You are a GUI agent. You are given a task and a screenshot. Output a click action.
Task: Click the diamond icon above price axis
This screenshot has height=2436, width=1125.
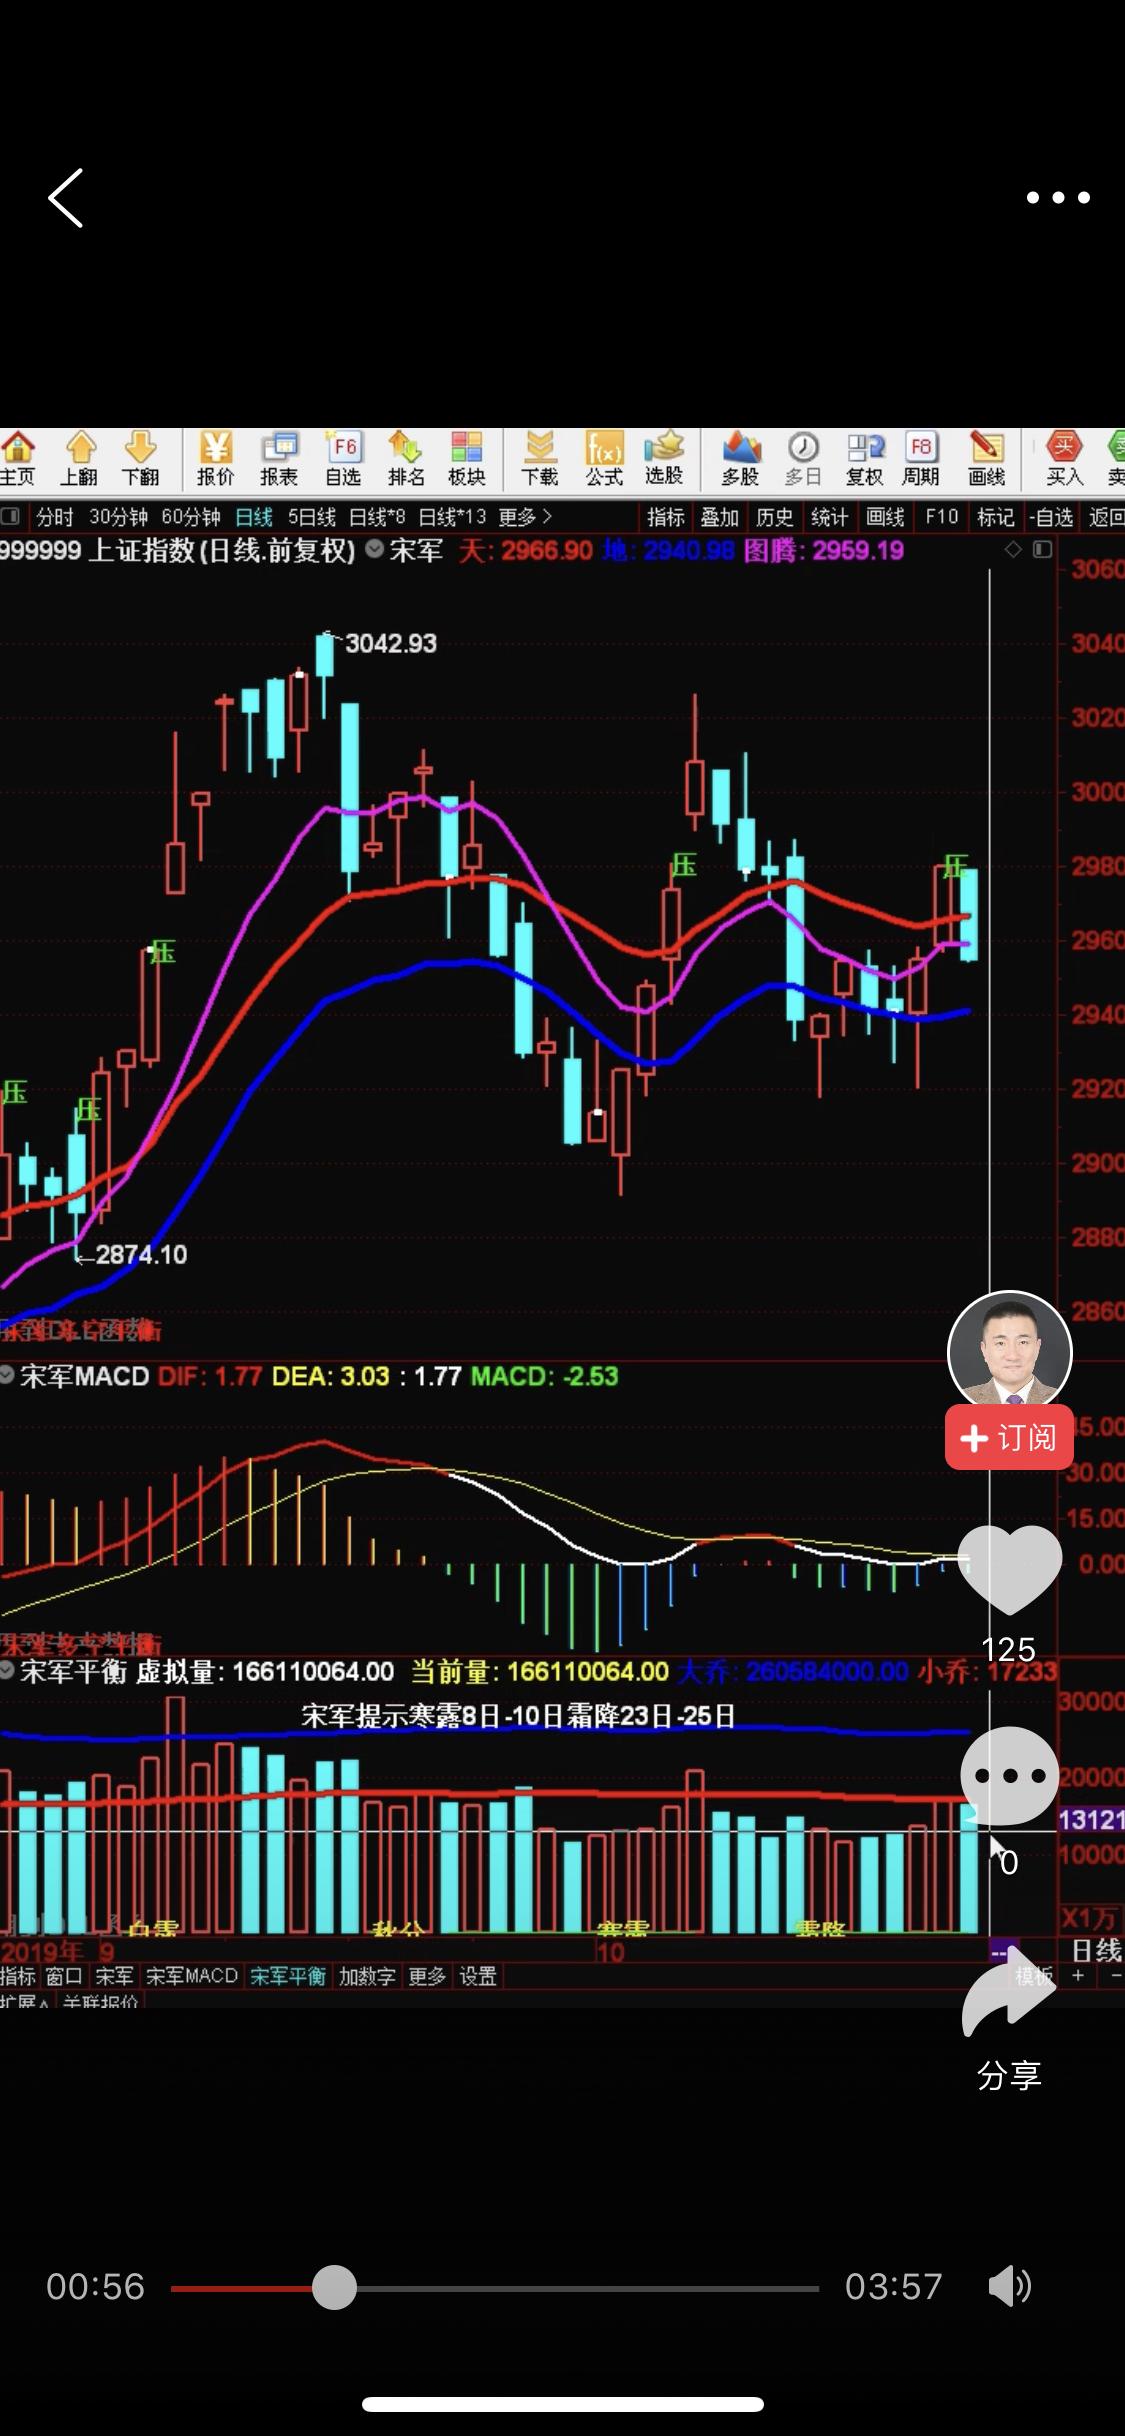click(x=1013, y=549)
